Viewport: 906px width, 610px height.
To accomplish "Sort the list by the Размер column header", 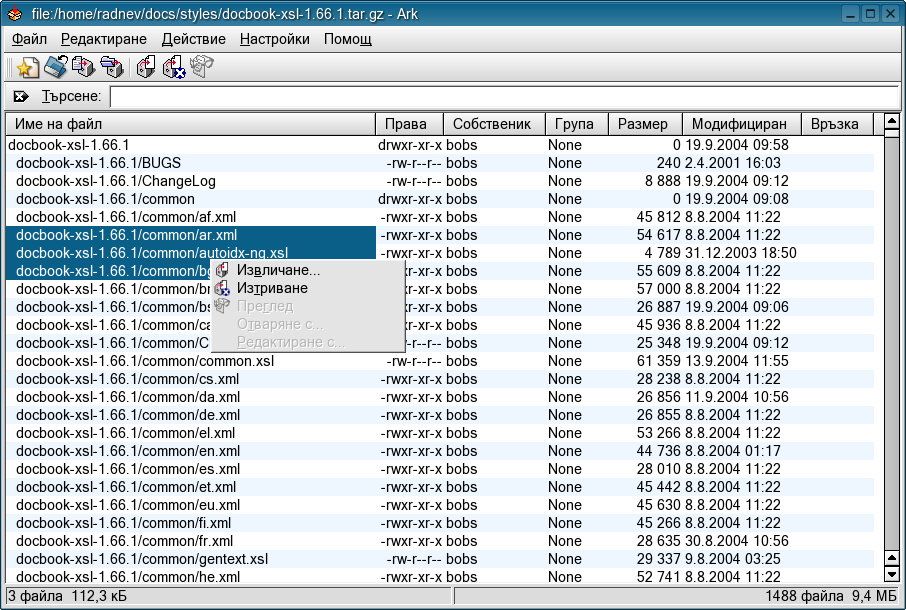I will point(643,124).
